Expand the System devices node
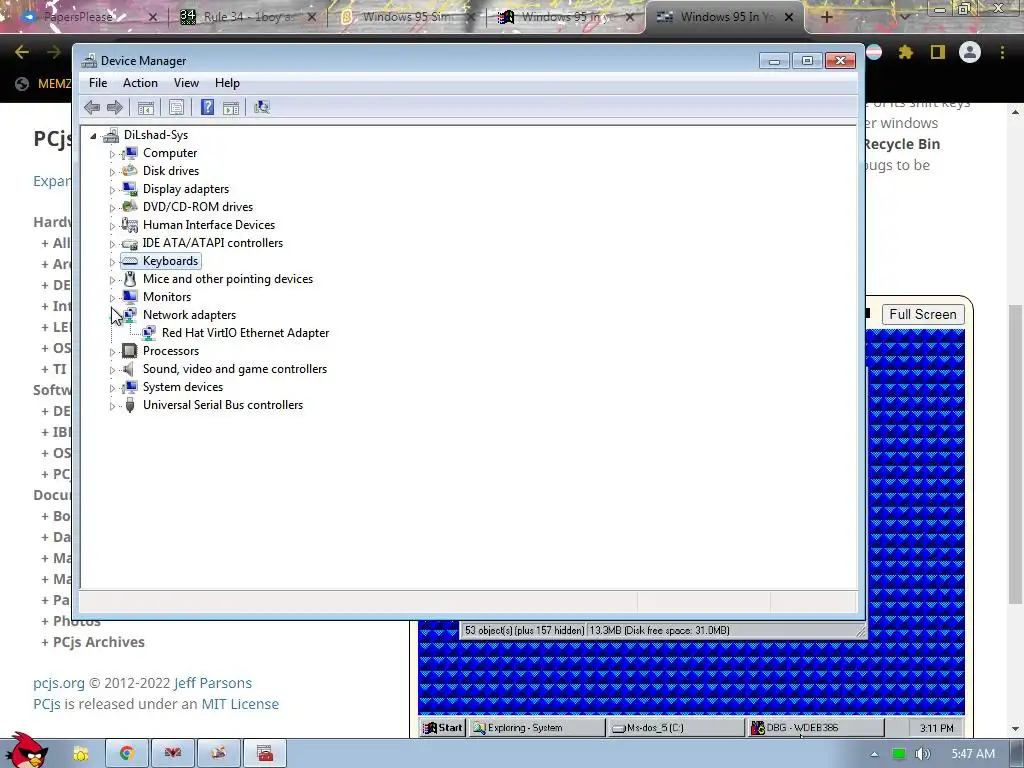This screenshot has height=768, width=1024. pos(112,388)
